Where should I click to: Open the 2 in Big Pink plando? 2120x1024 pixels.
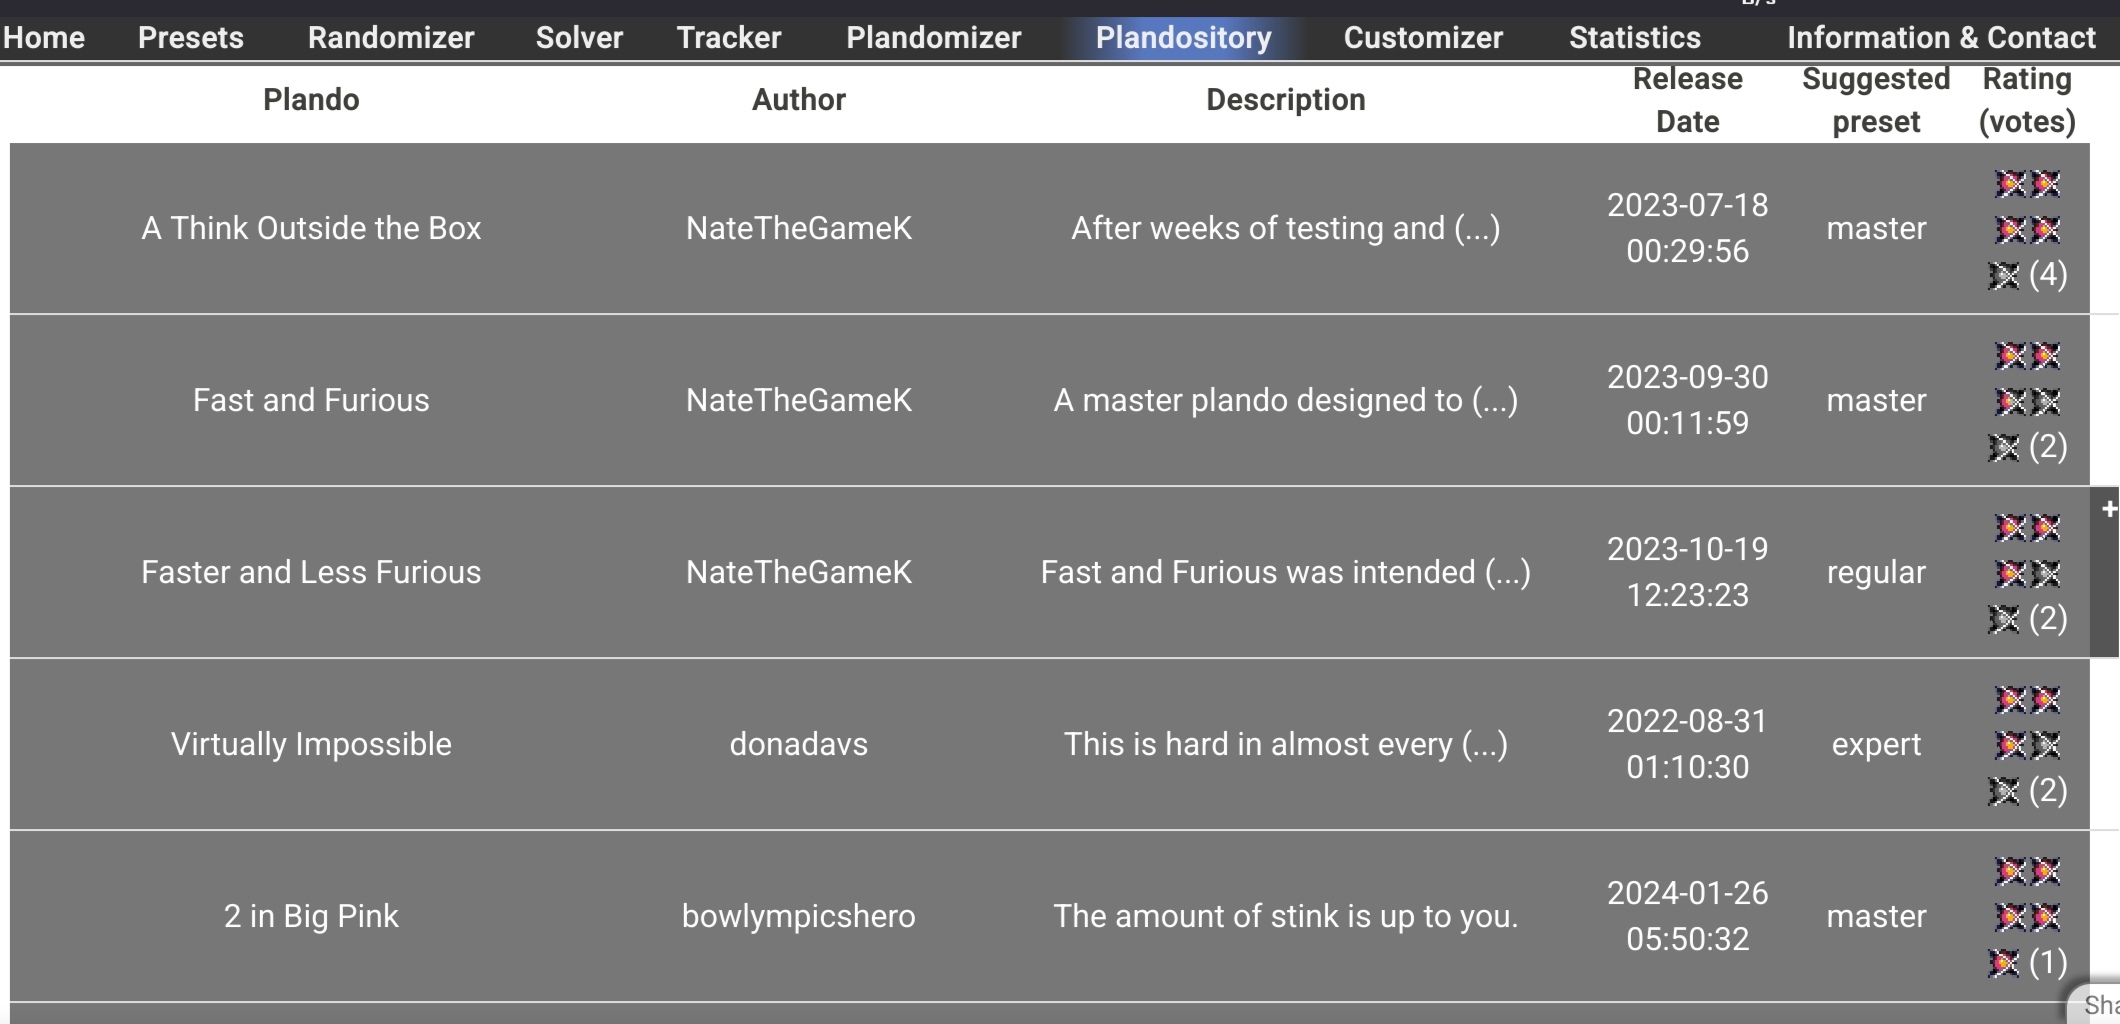tap(311, 917)
